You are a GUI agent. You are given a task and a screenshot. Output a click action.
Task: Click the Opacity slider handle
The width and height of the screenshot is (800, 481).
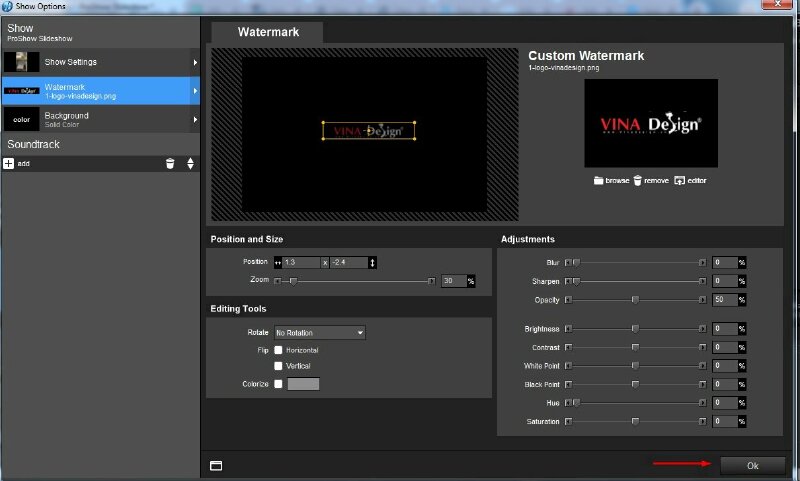(x=635, y=299)
